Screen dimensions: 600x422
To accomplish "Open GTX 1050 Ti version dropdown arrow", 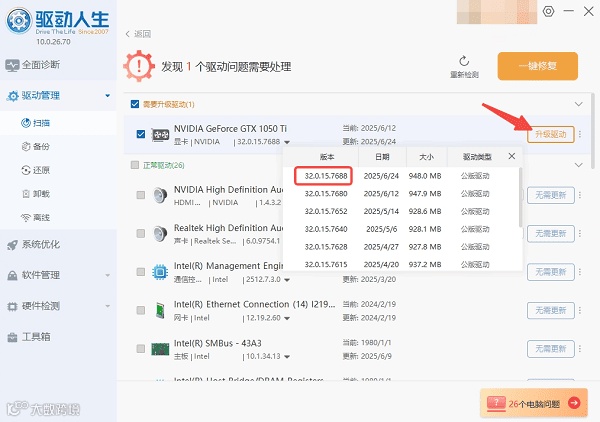I will coord(287,142).
